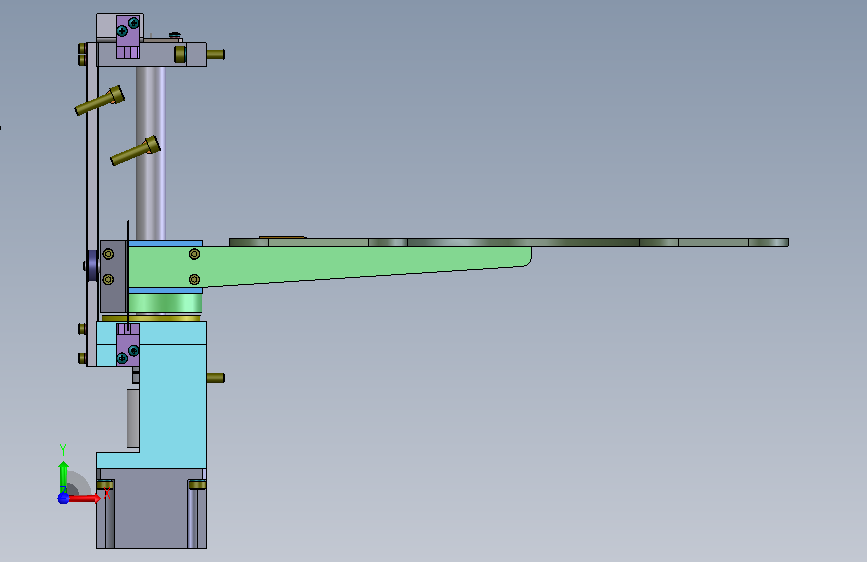867x562 pixels.
Task: Click the red X axis arrow of the triad
Action: point(84,498)
